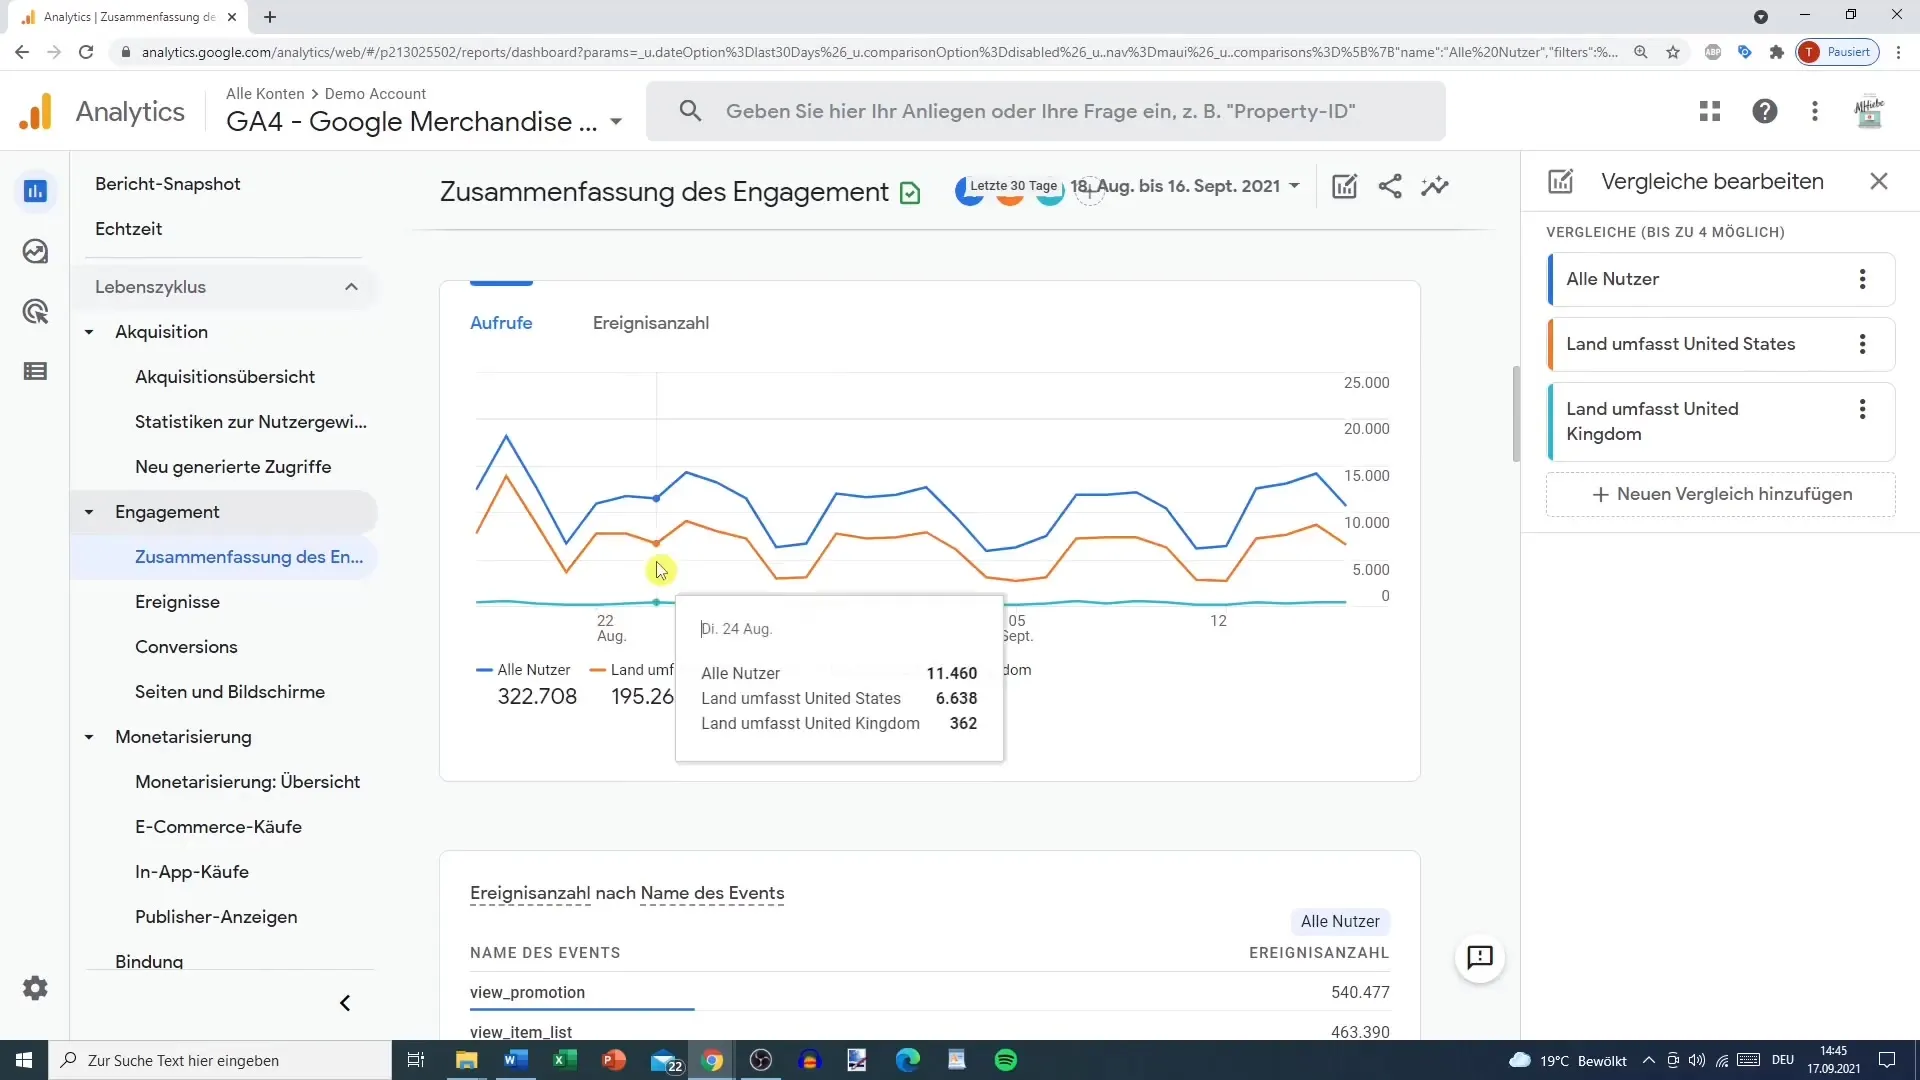Open Neu generierte Zugriffe report
The image size is (1920, 1080).
233,467
